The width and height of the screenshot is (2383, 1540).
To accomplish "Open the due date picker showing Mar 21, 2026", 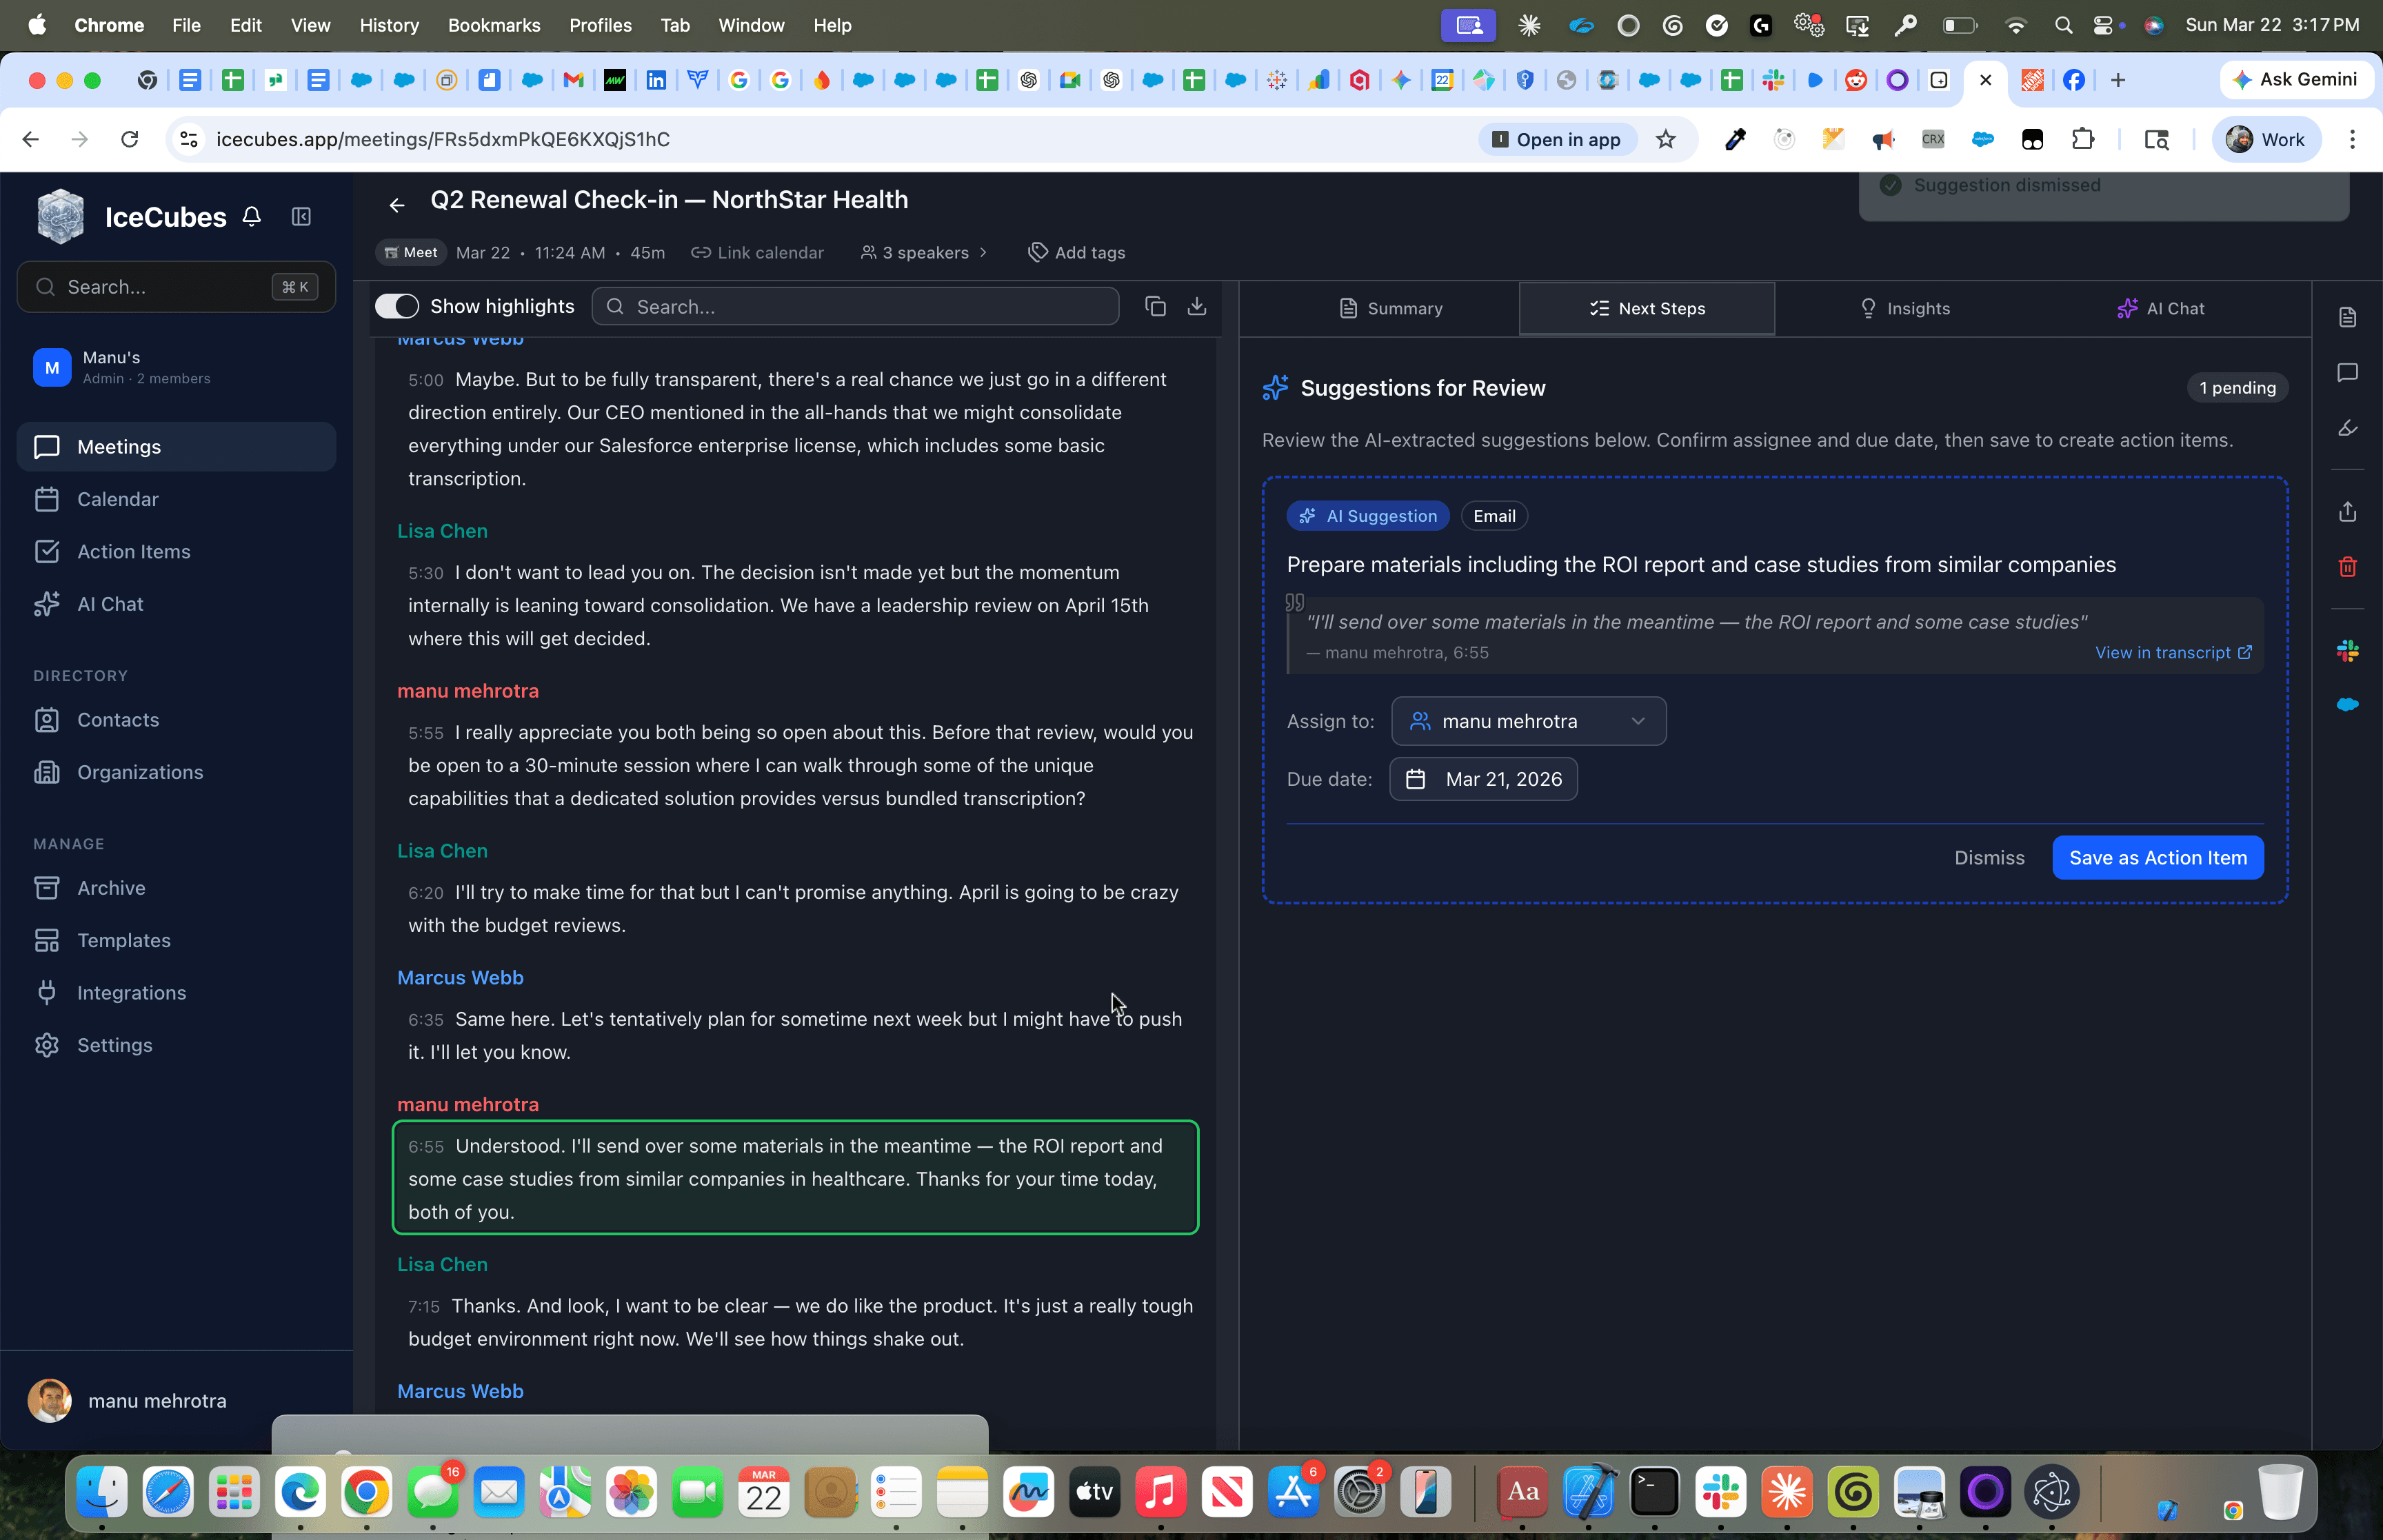I will 1483,778.
